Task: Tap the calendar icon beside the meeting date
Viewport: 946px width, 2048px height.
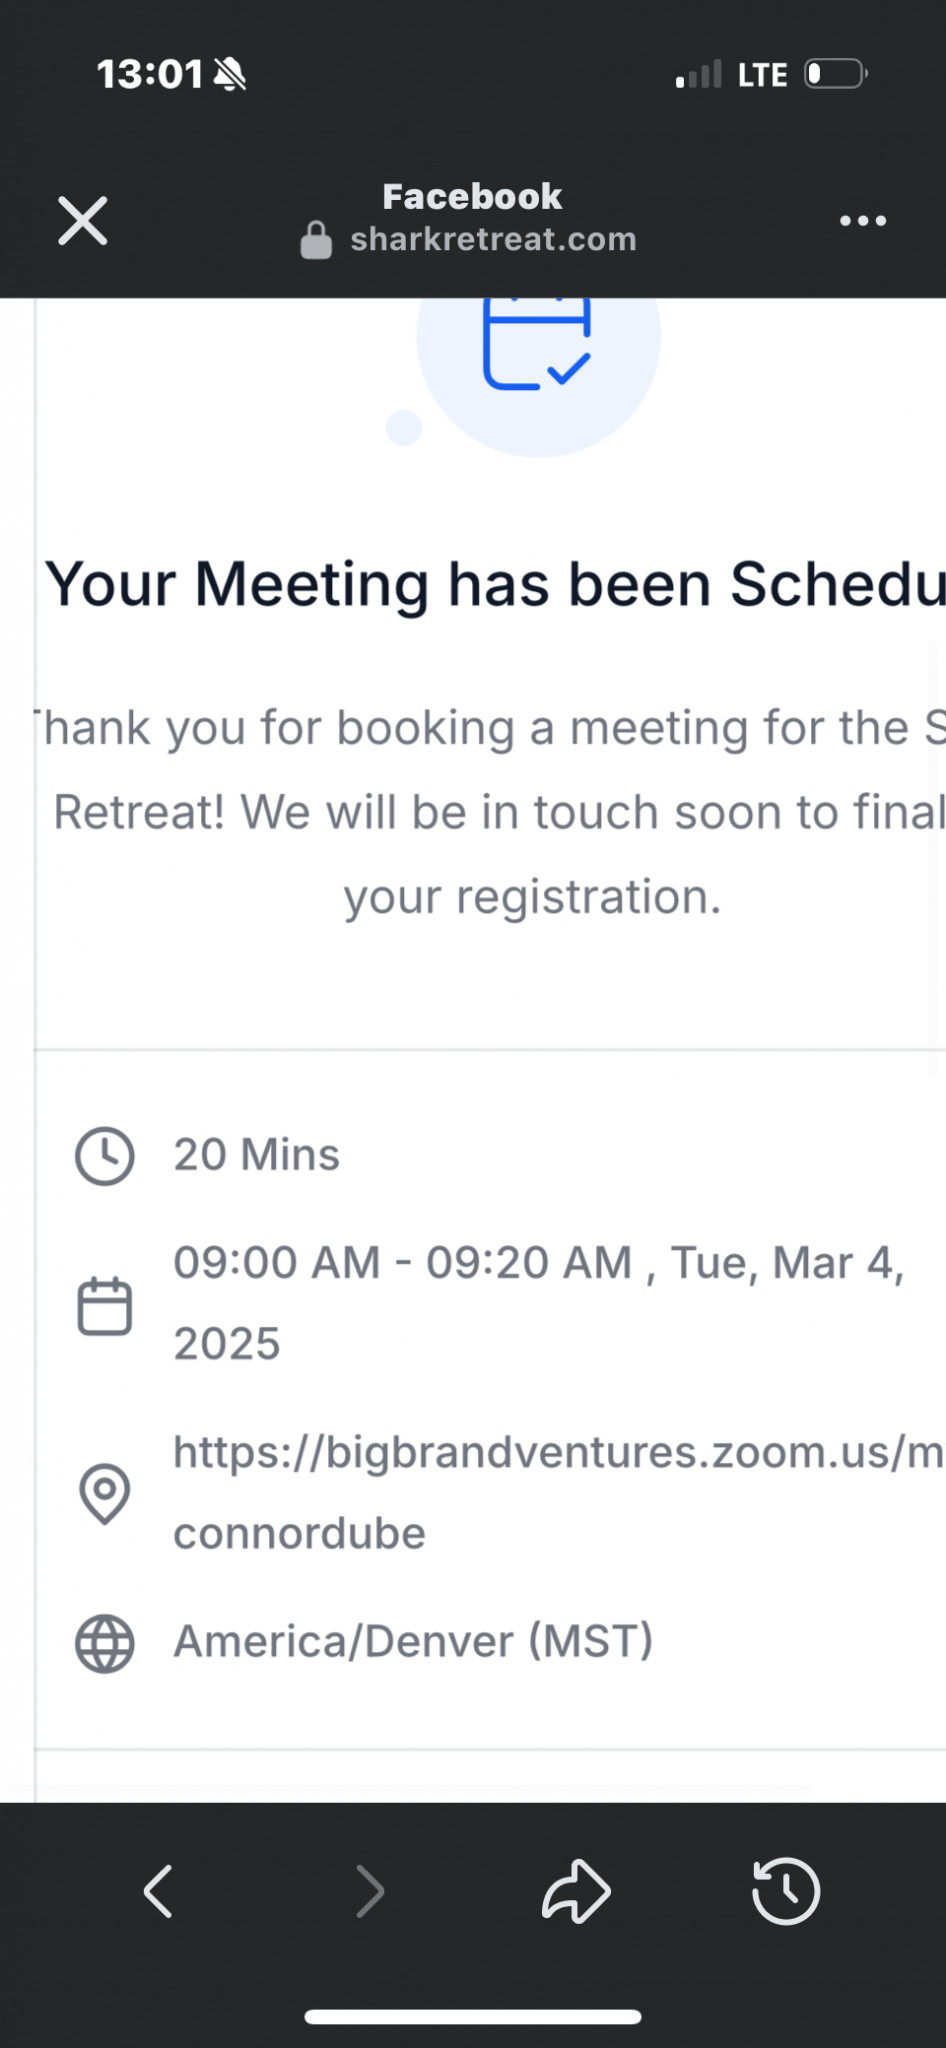Action: 105,1305
